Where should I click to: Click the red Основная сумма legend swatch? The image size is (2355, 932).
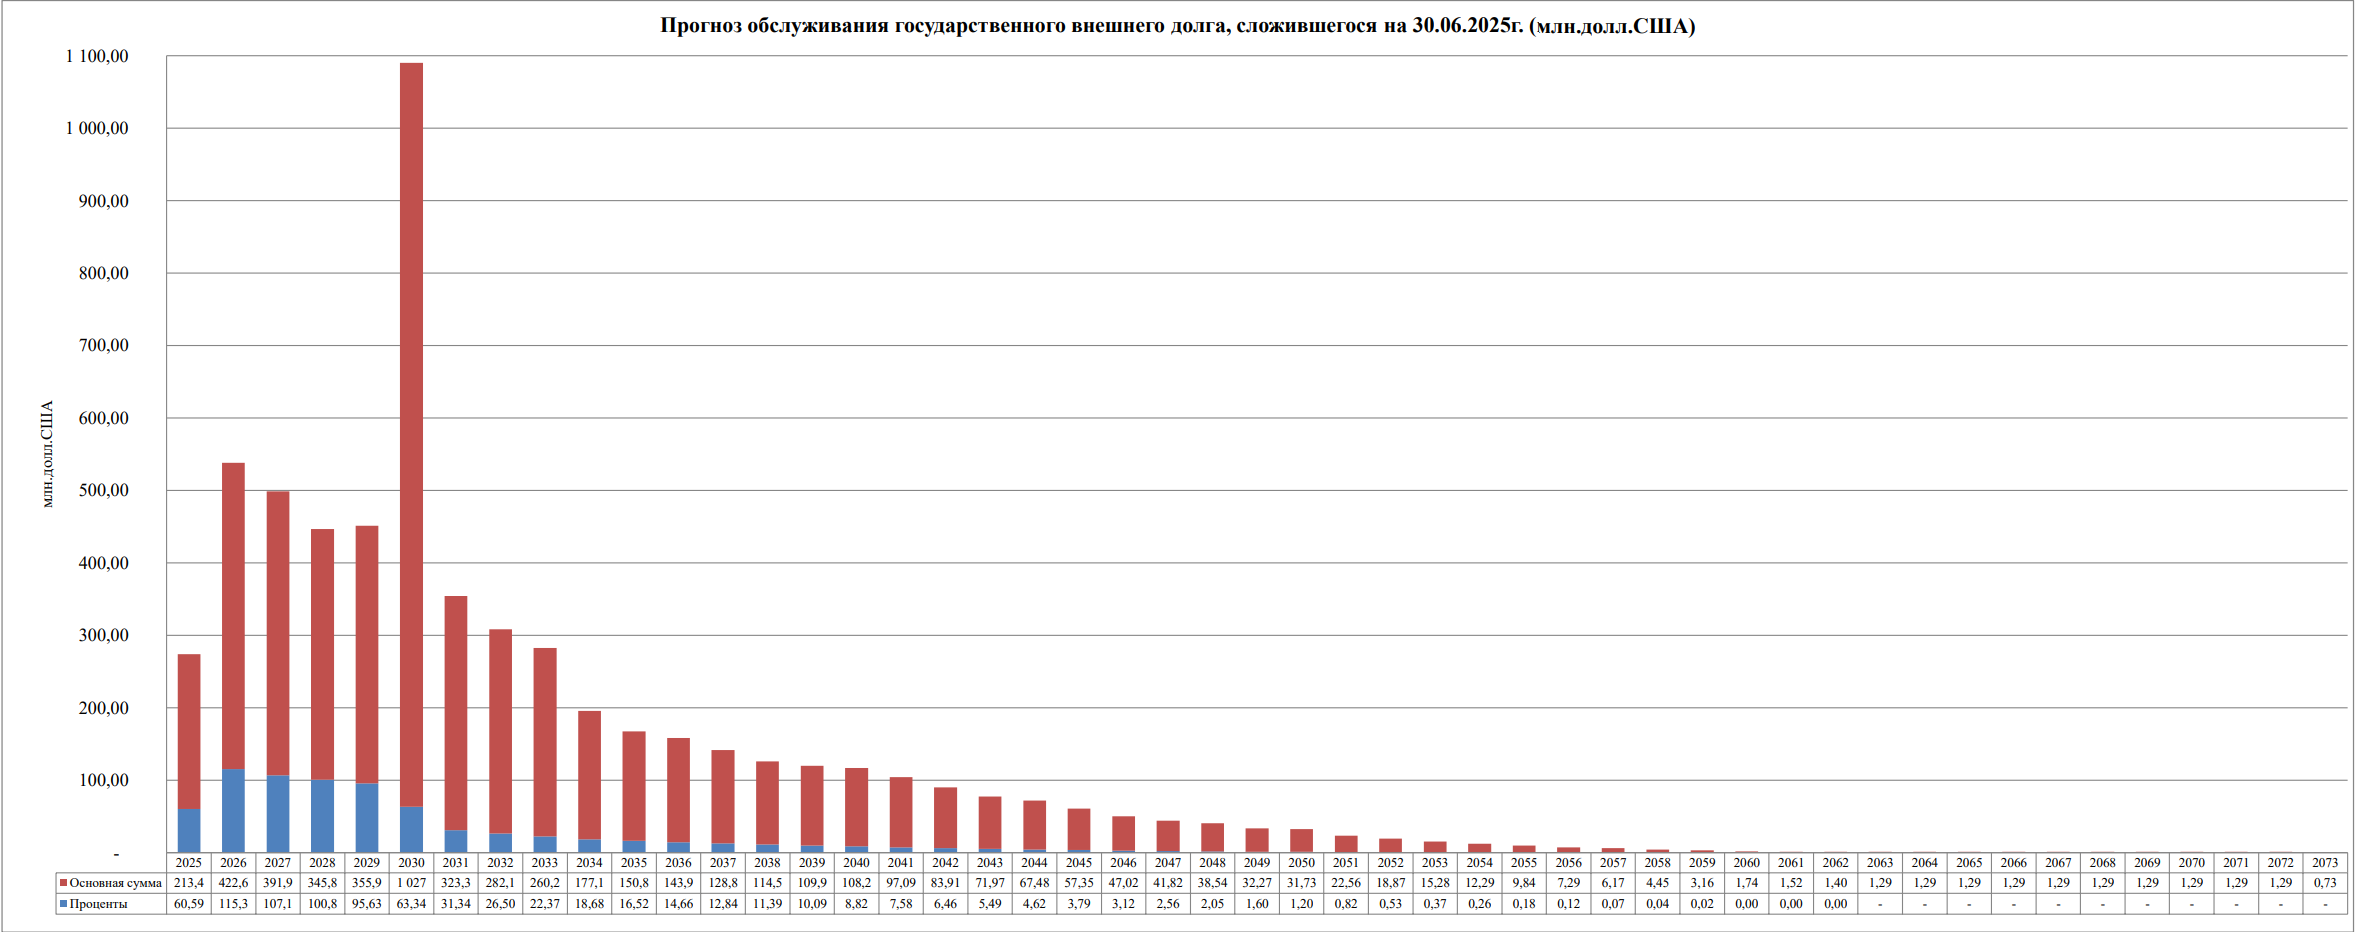point(63,883)
